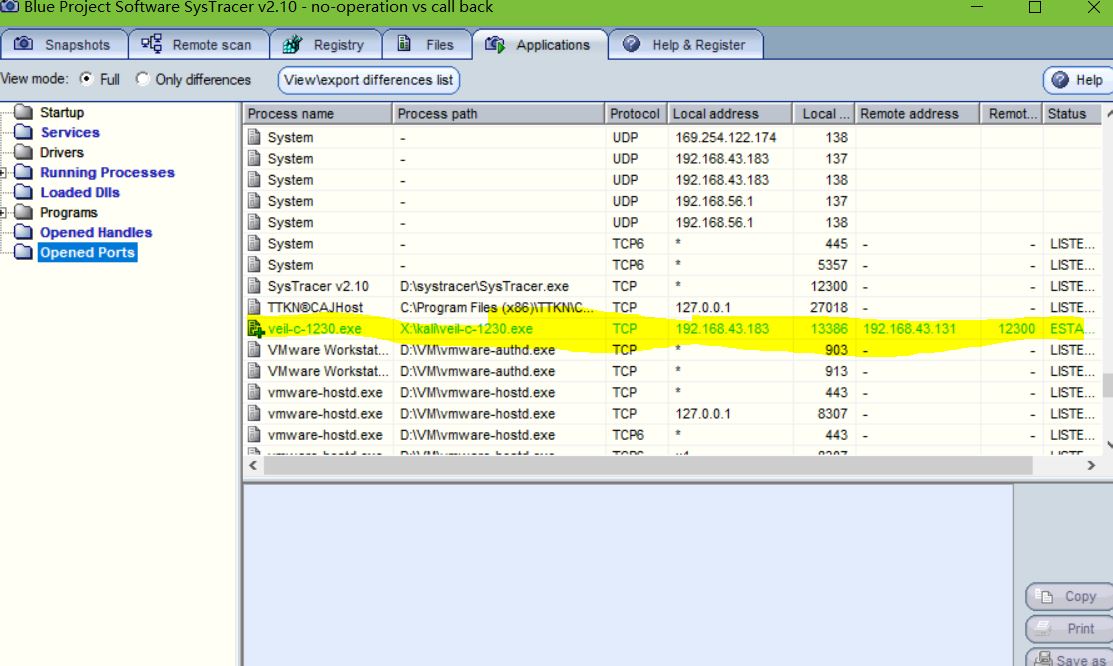Click icon of vmware-hostd.exe port 8307 row
Viewport: 1113px width, 666px height.
(x=254, y=413)
